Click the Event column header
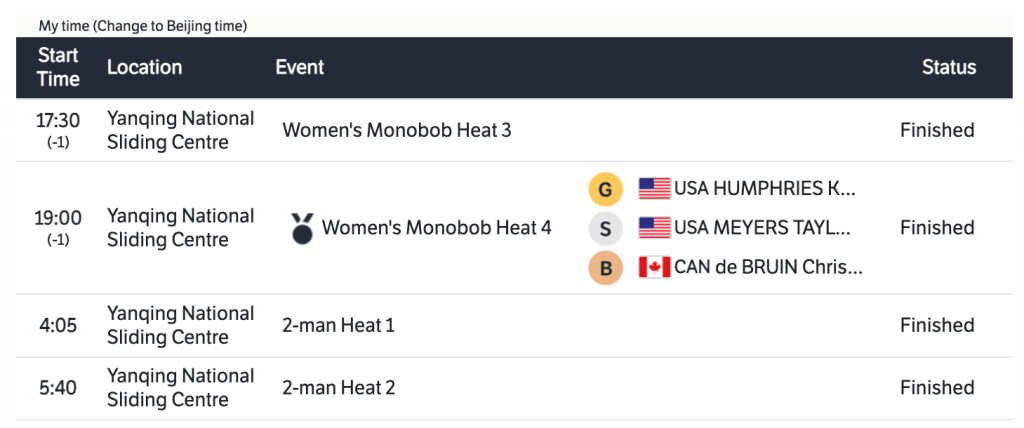This screenshot has height=428, width=1024. [x=300, y=67]
